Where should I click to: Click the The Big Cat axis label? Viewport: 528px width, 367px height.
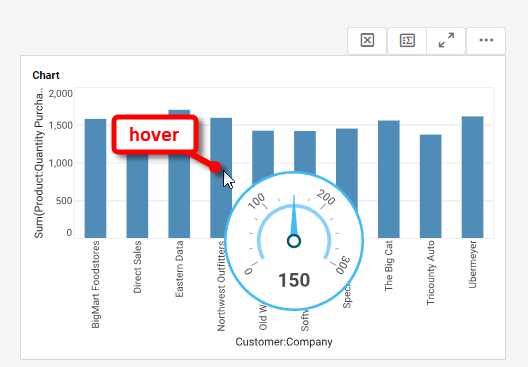(389, 266)
